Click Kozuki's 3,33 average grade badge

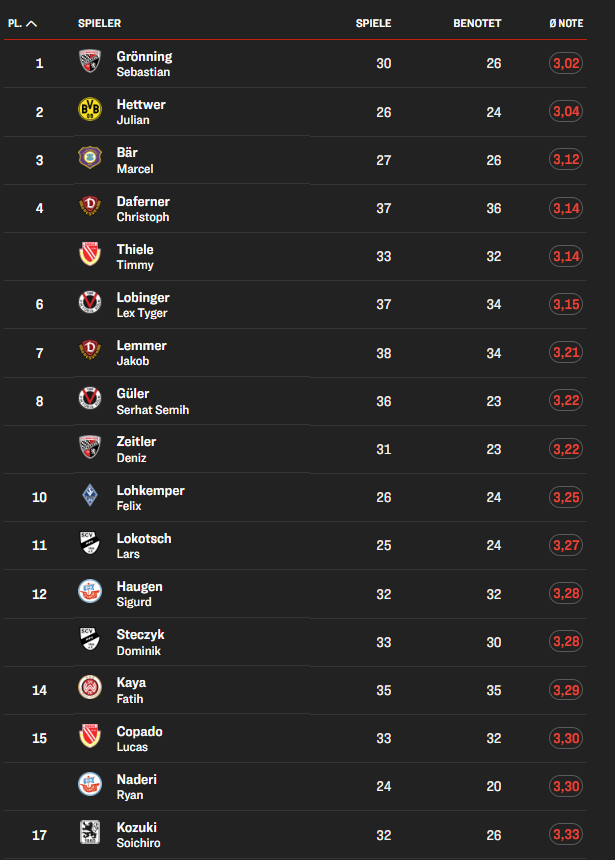tap(566, 834)
